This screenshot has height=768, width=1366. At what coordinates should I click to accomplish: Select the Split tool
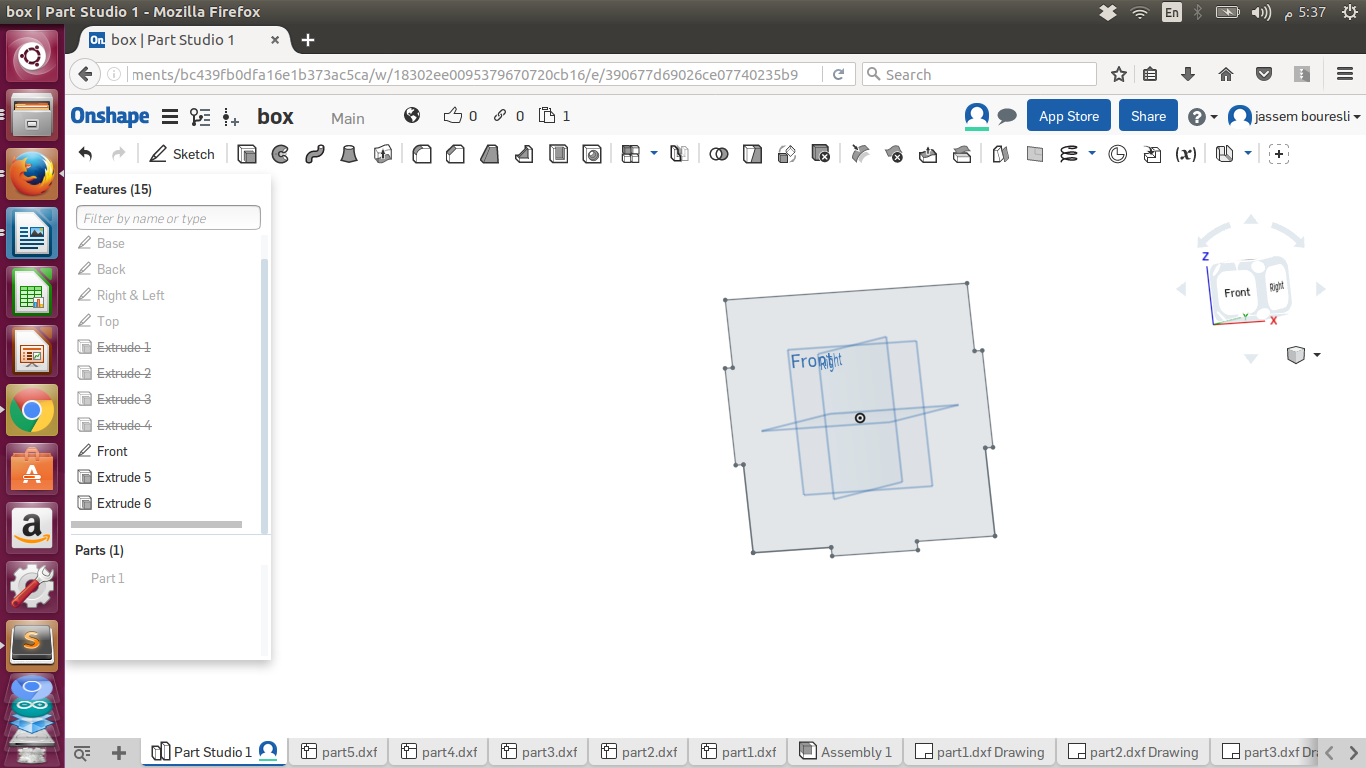tap(752, 154)
